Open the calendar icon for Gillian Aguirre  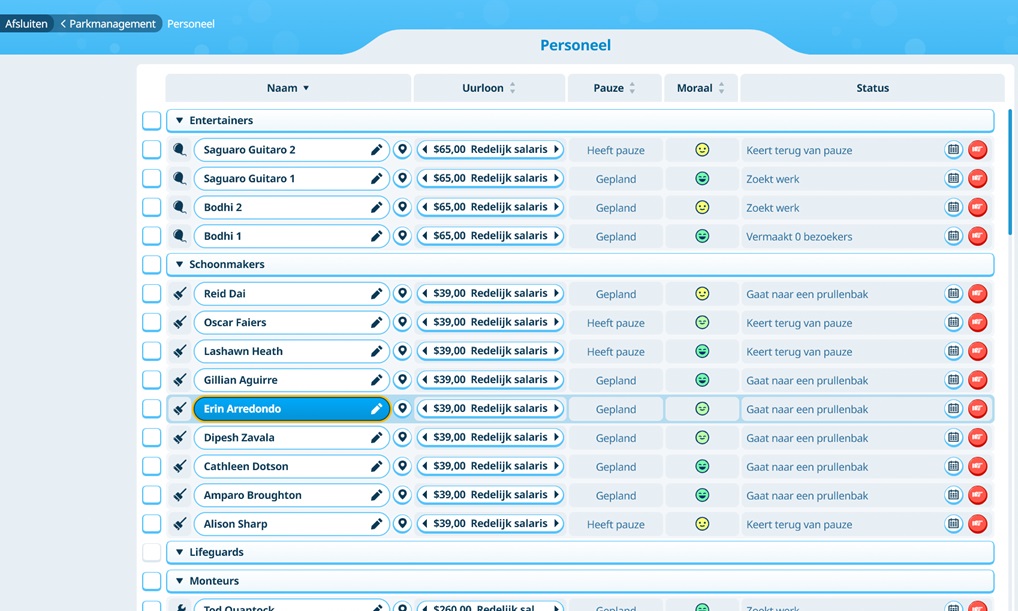coord(953,380)
